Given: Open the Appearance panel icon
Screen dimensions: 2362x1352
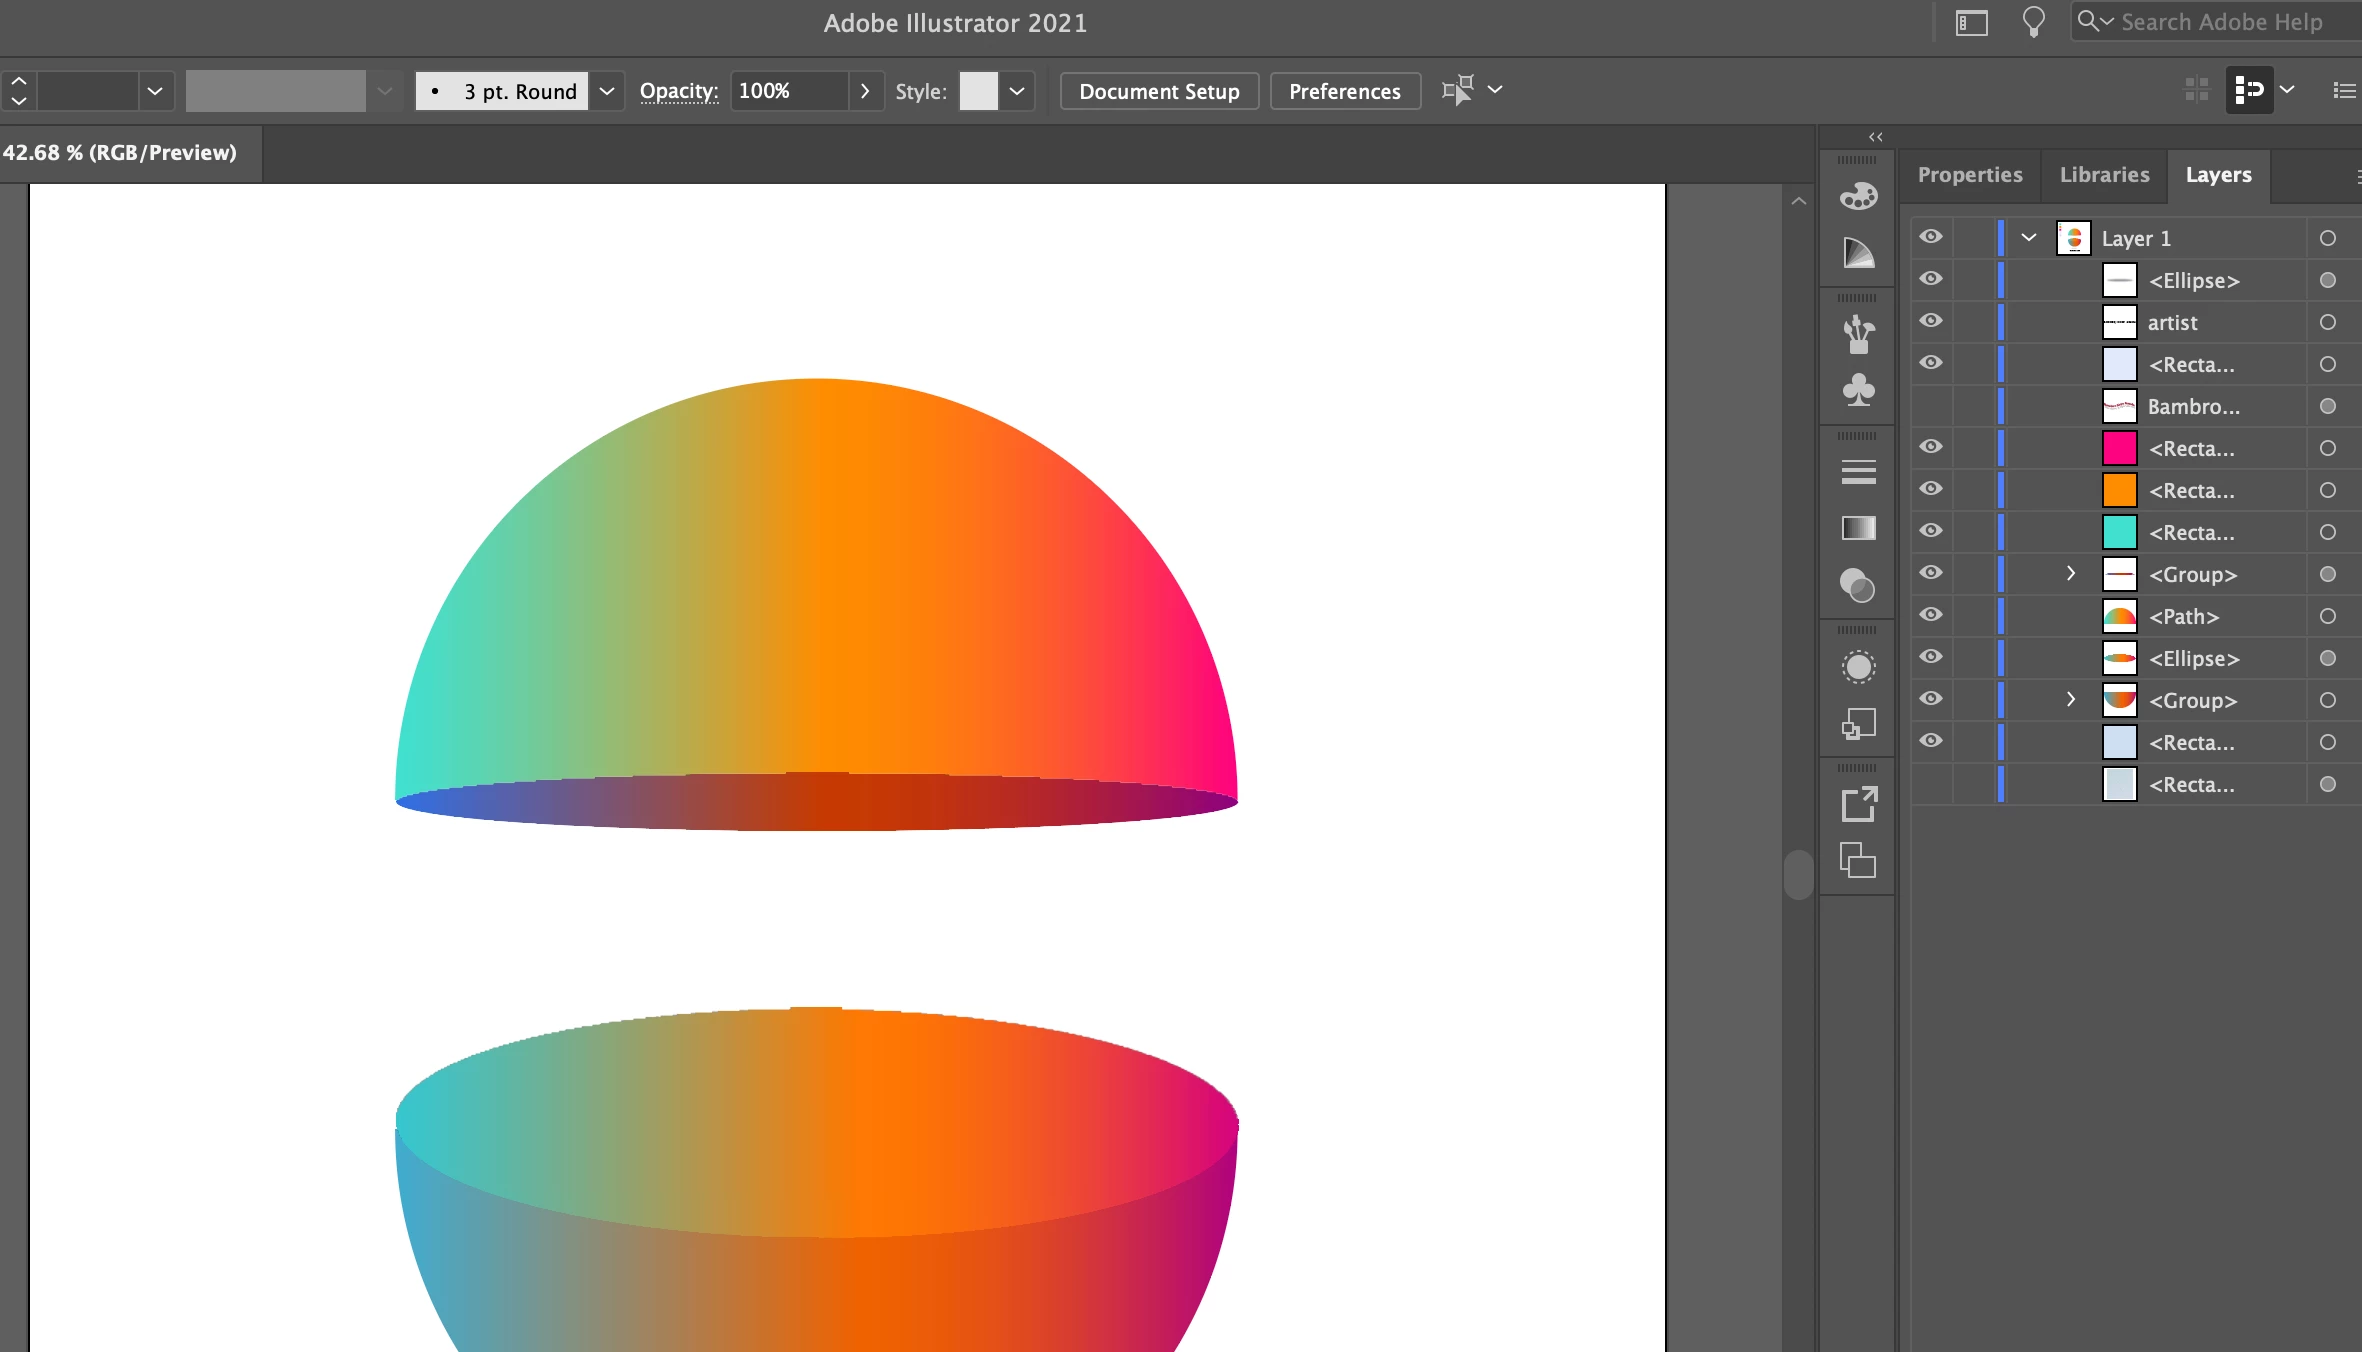Looking at the screenshot, I should click(1858, 667).
